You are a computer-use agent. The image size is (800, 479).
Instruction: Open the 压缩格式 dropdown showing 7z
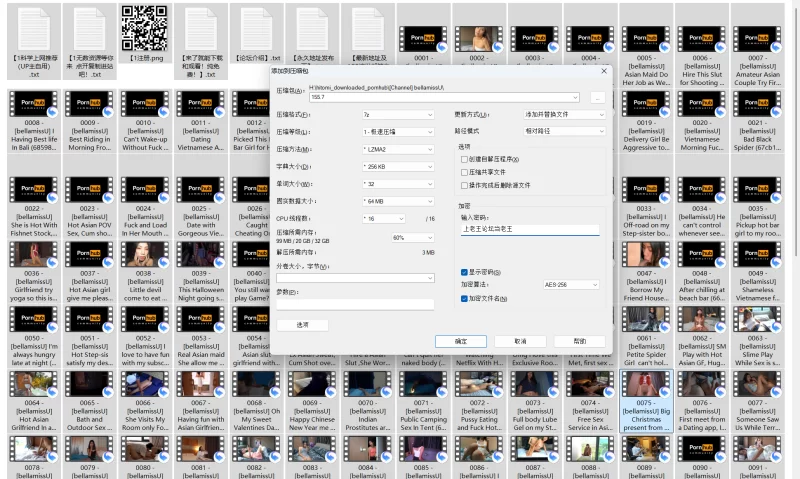(x=397, y=115)
